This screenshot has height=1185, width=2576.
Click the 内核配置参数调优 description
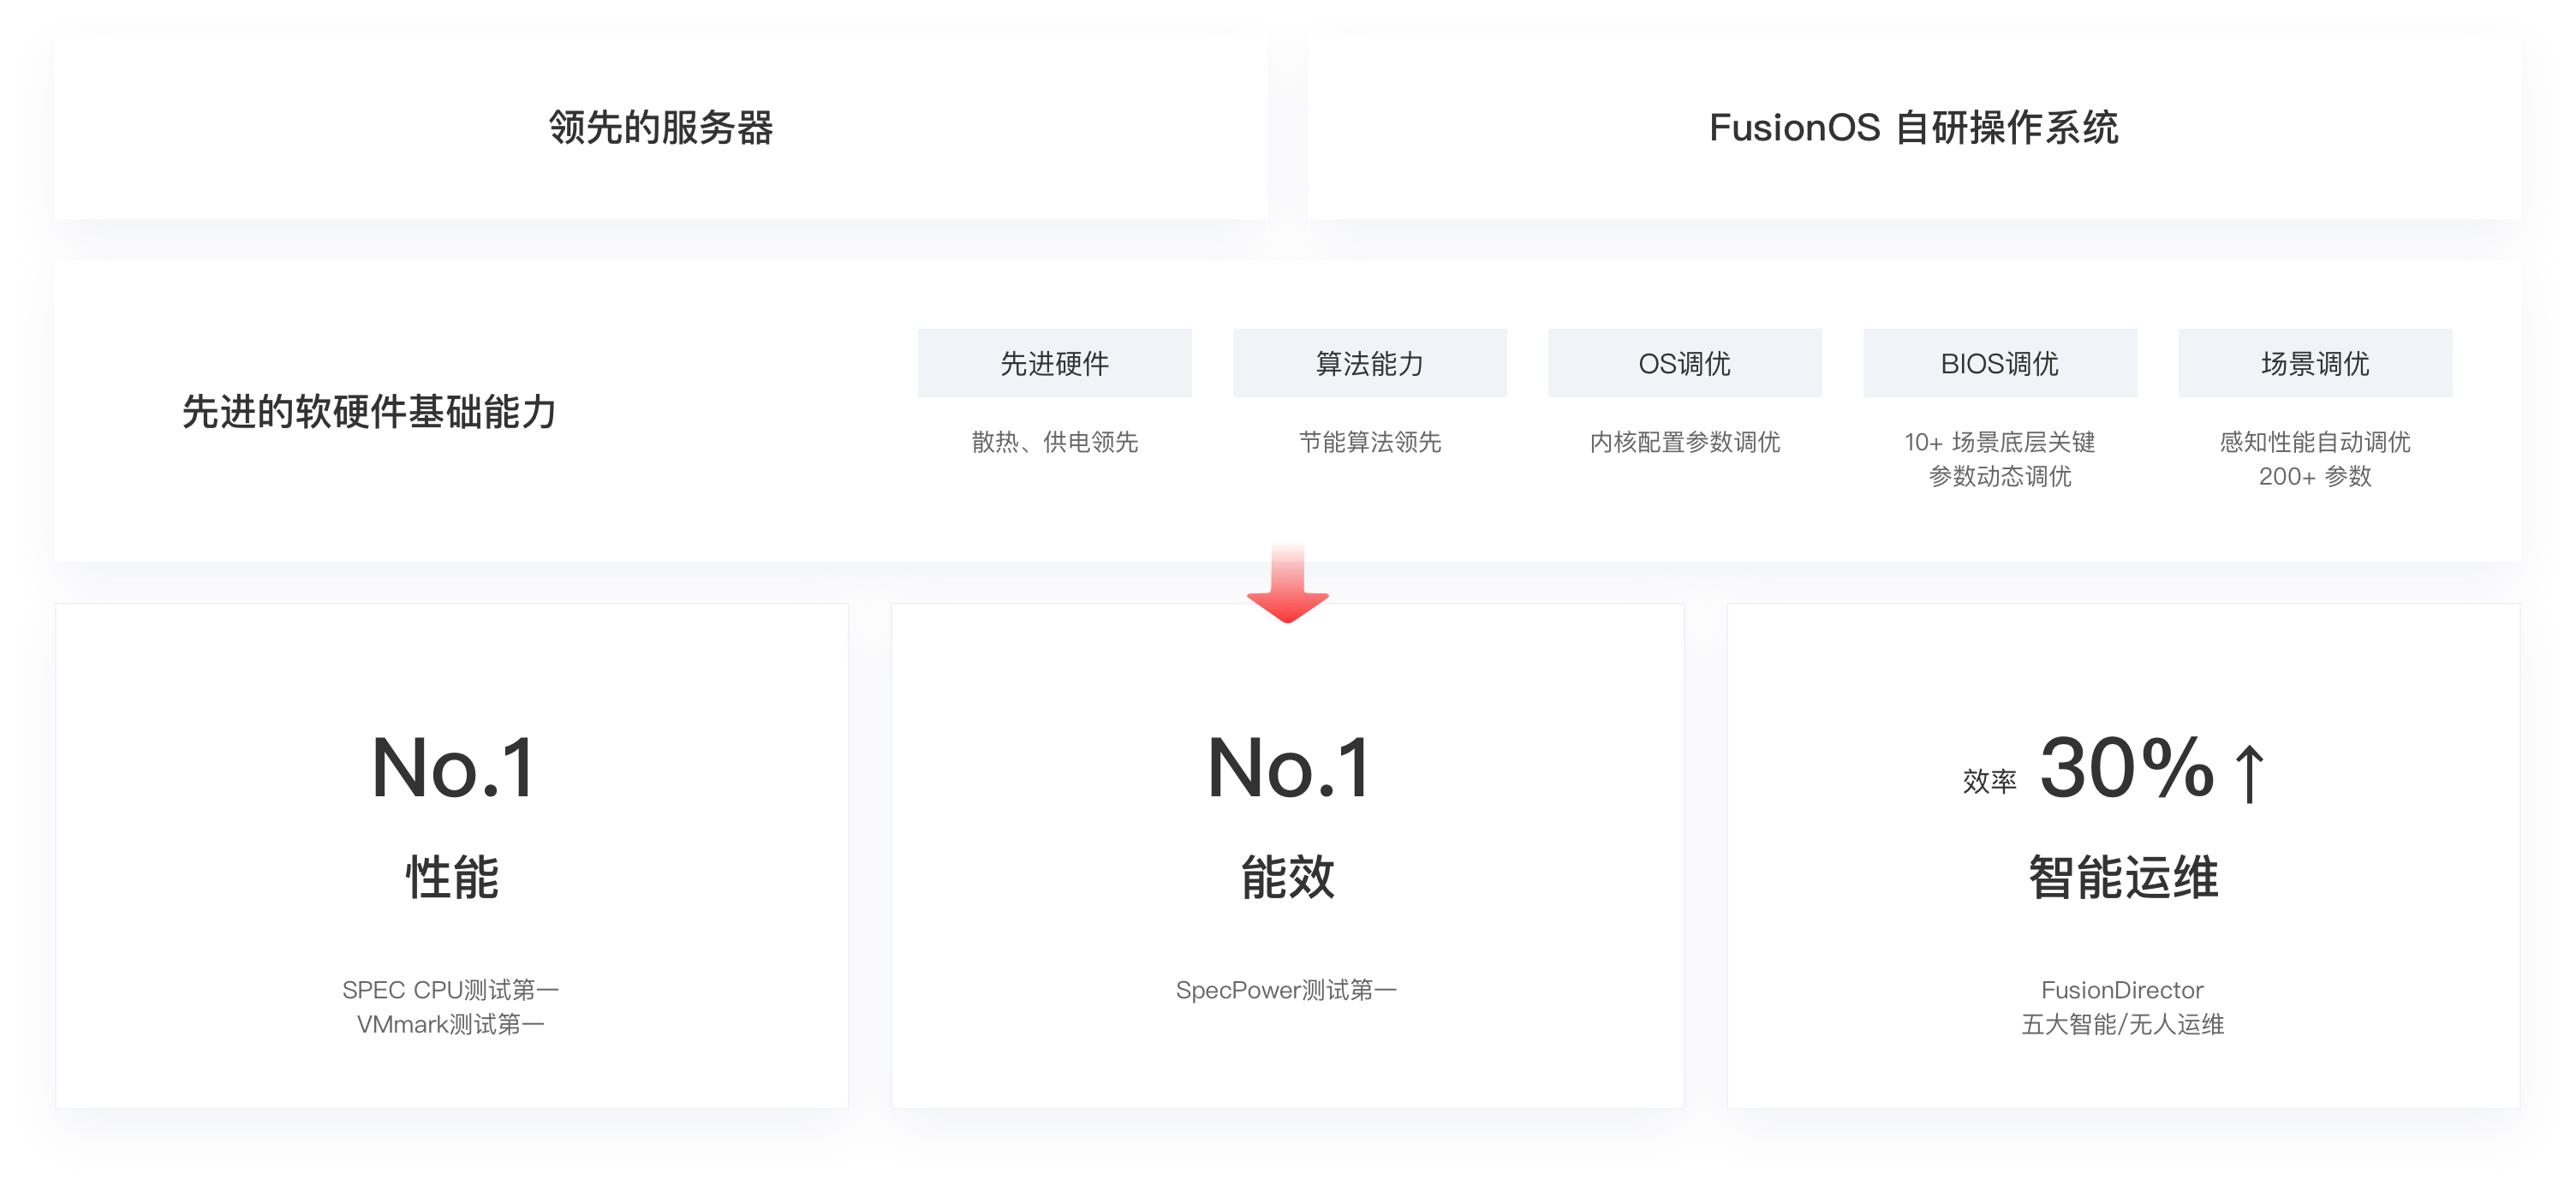tap(1685, 442)
